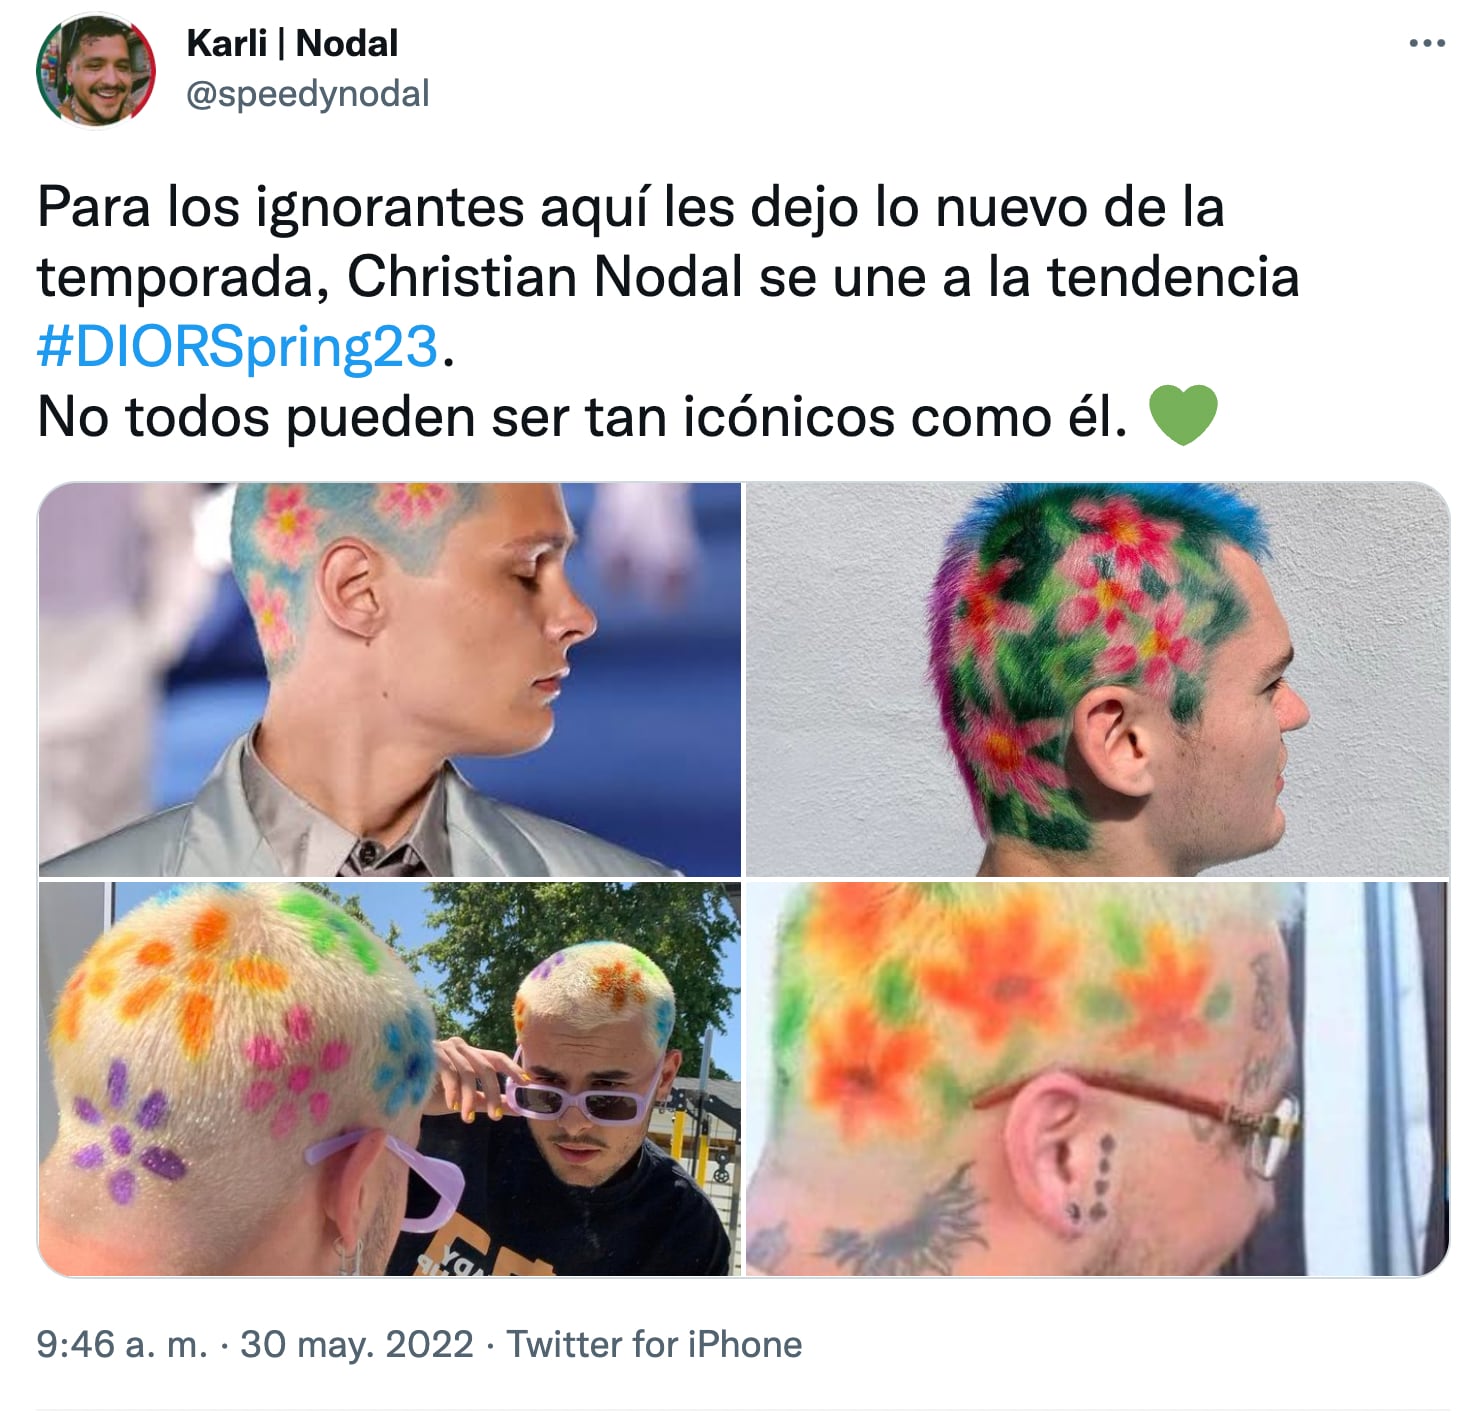Click the profile avatar picture
Viewport: 1484px width, 1418px height.
[96, 69]
